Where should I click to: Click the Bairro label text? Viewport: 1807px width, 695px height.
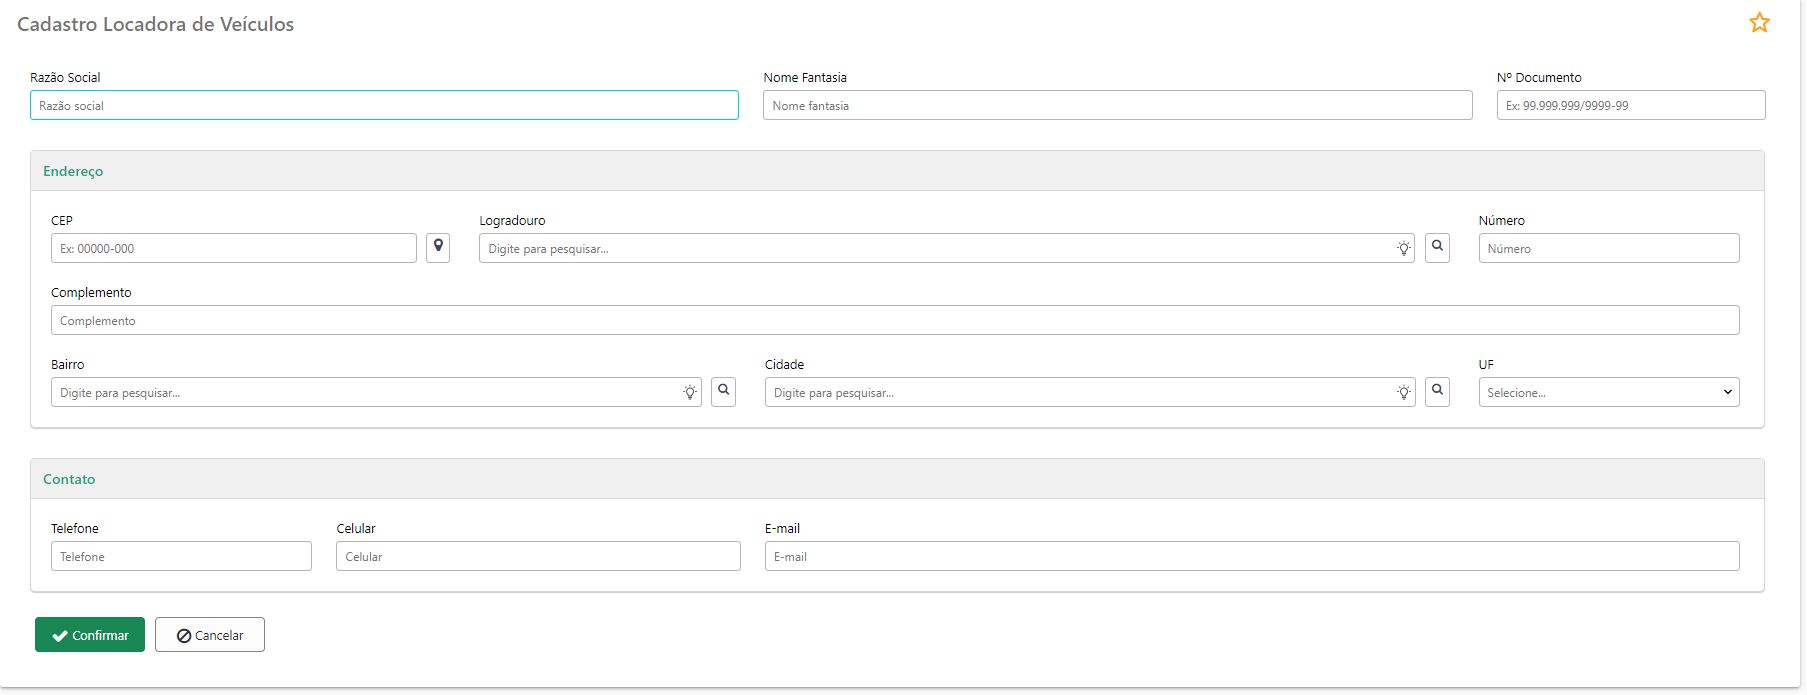click(68, 364)
